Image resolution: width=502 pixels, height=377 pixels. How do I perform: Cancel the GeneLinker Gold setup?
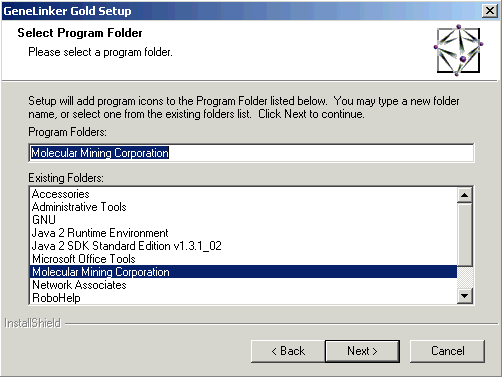pos(447,351)
